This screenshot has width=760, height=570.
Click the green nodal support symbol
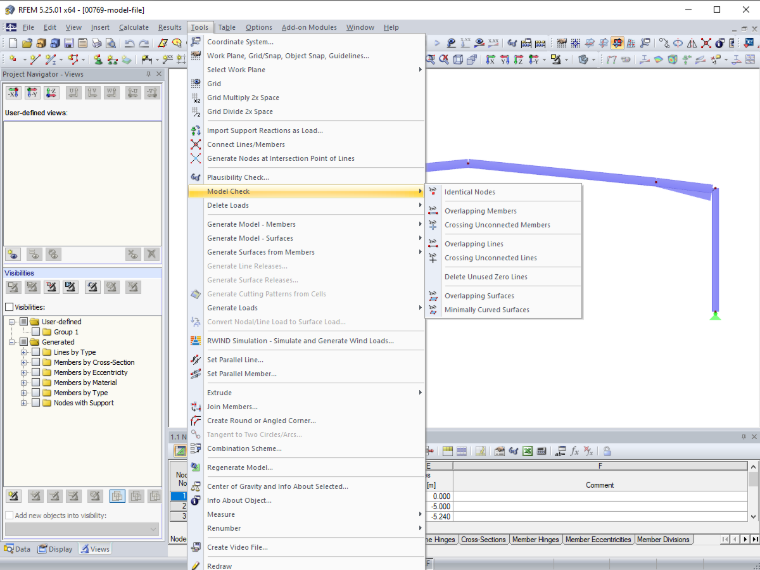[715, 316]
